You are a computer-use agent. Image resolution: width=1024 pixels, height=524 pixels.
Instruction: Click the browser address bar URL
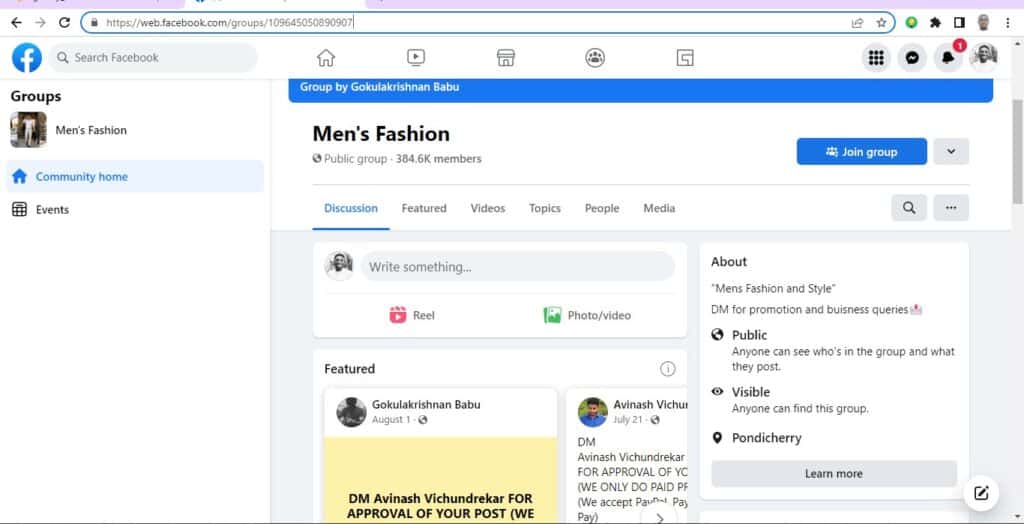229,23
